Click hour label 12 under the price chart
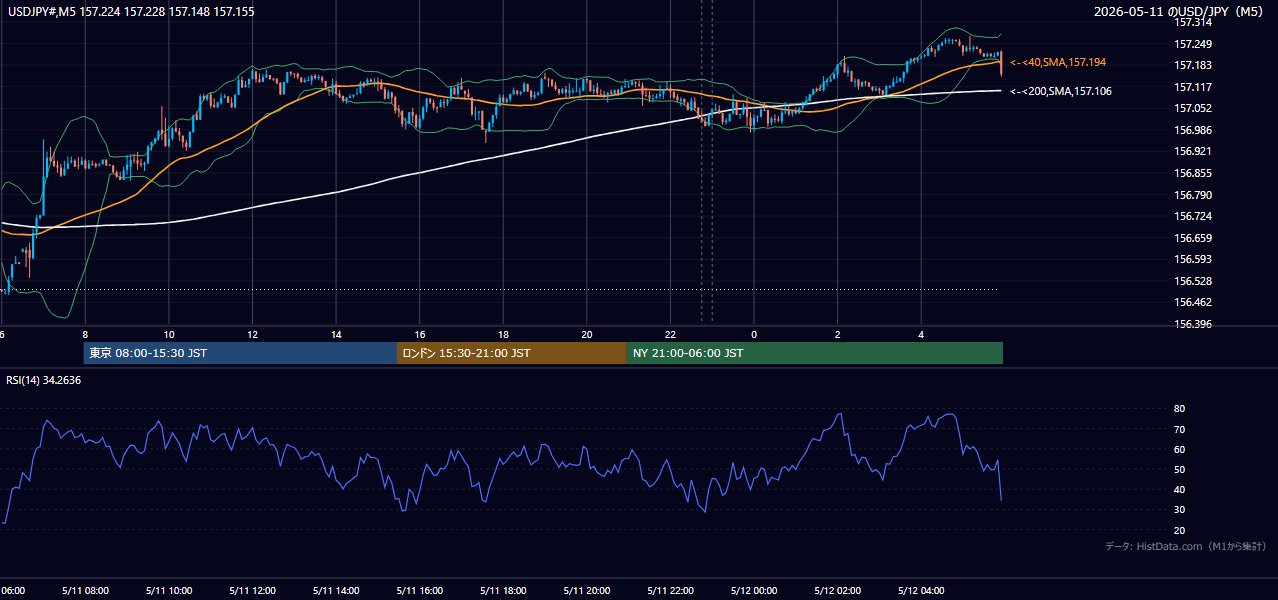1278x600 pixels. coord(252,334)
